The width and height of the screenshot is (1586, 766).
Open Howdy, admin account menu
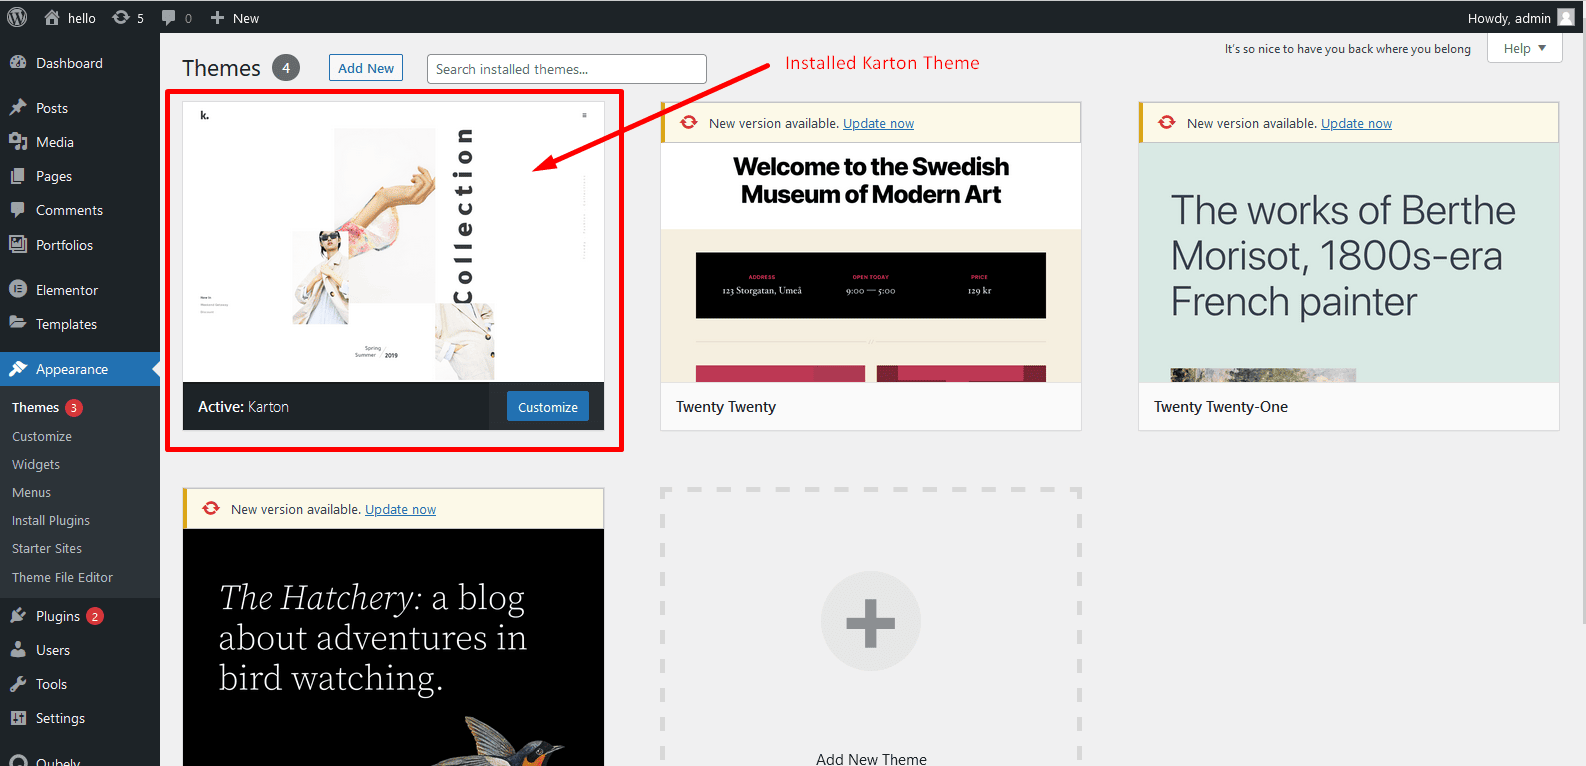click(x=1508, y=18)
